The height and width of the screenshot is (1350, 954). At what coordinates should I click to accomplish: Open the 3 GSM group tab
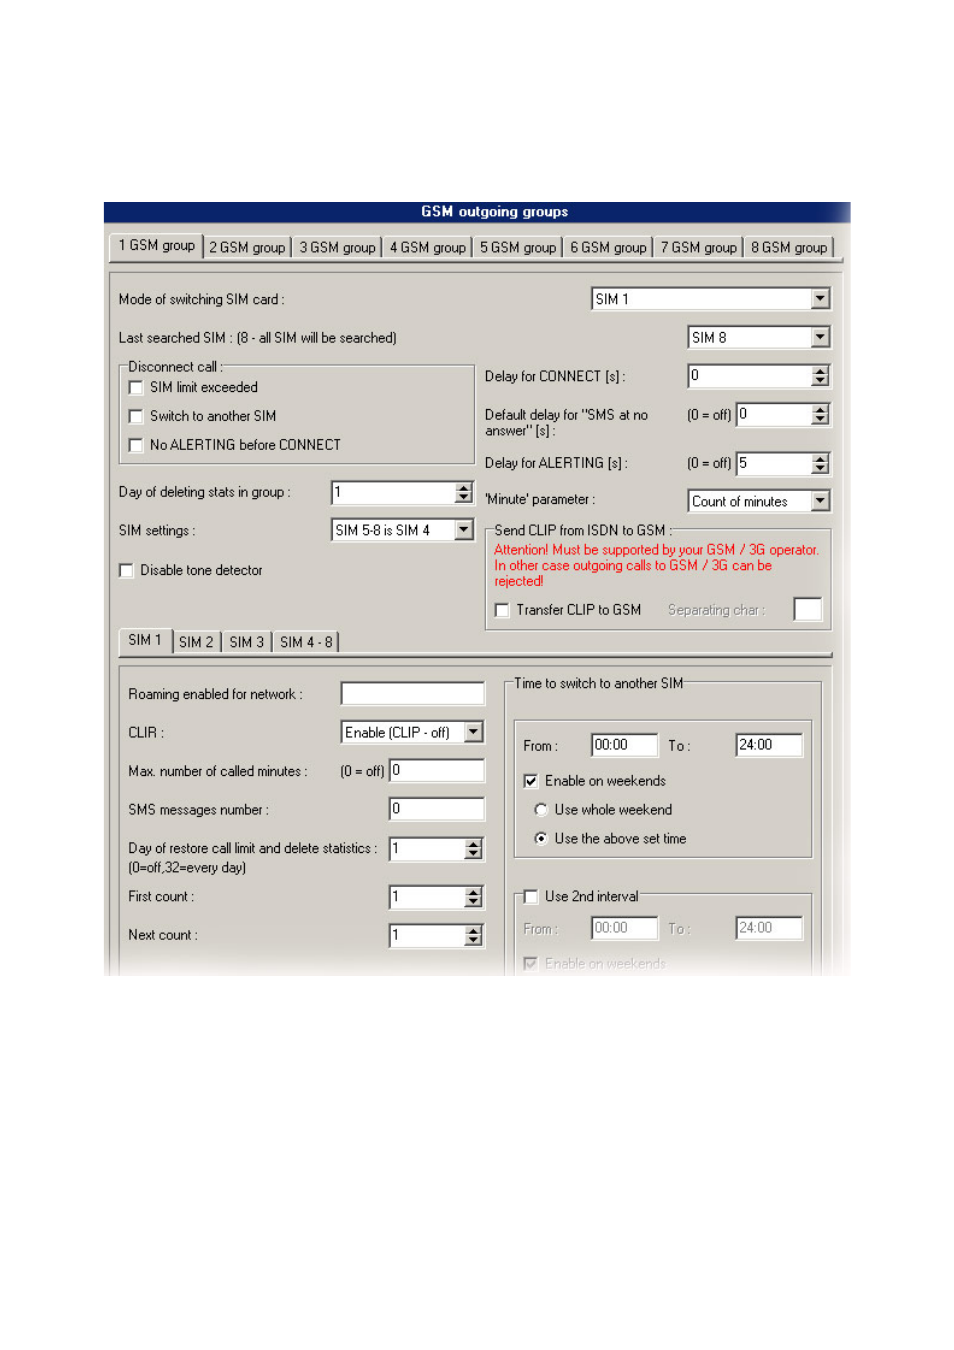point(337,247)
